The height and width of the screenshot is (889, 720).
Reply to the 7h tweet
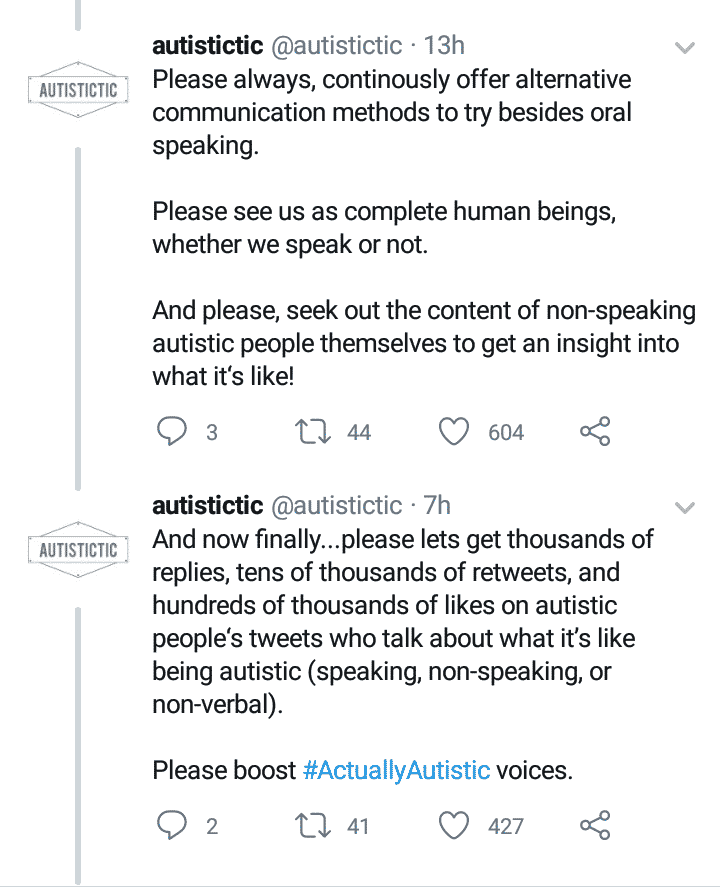pyautogui.click(x=174, y=826)
